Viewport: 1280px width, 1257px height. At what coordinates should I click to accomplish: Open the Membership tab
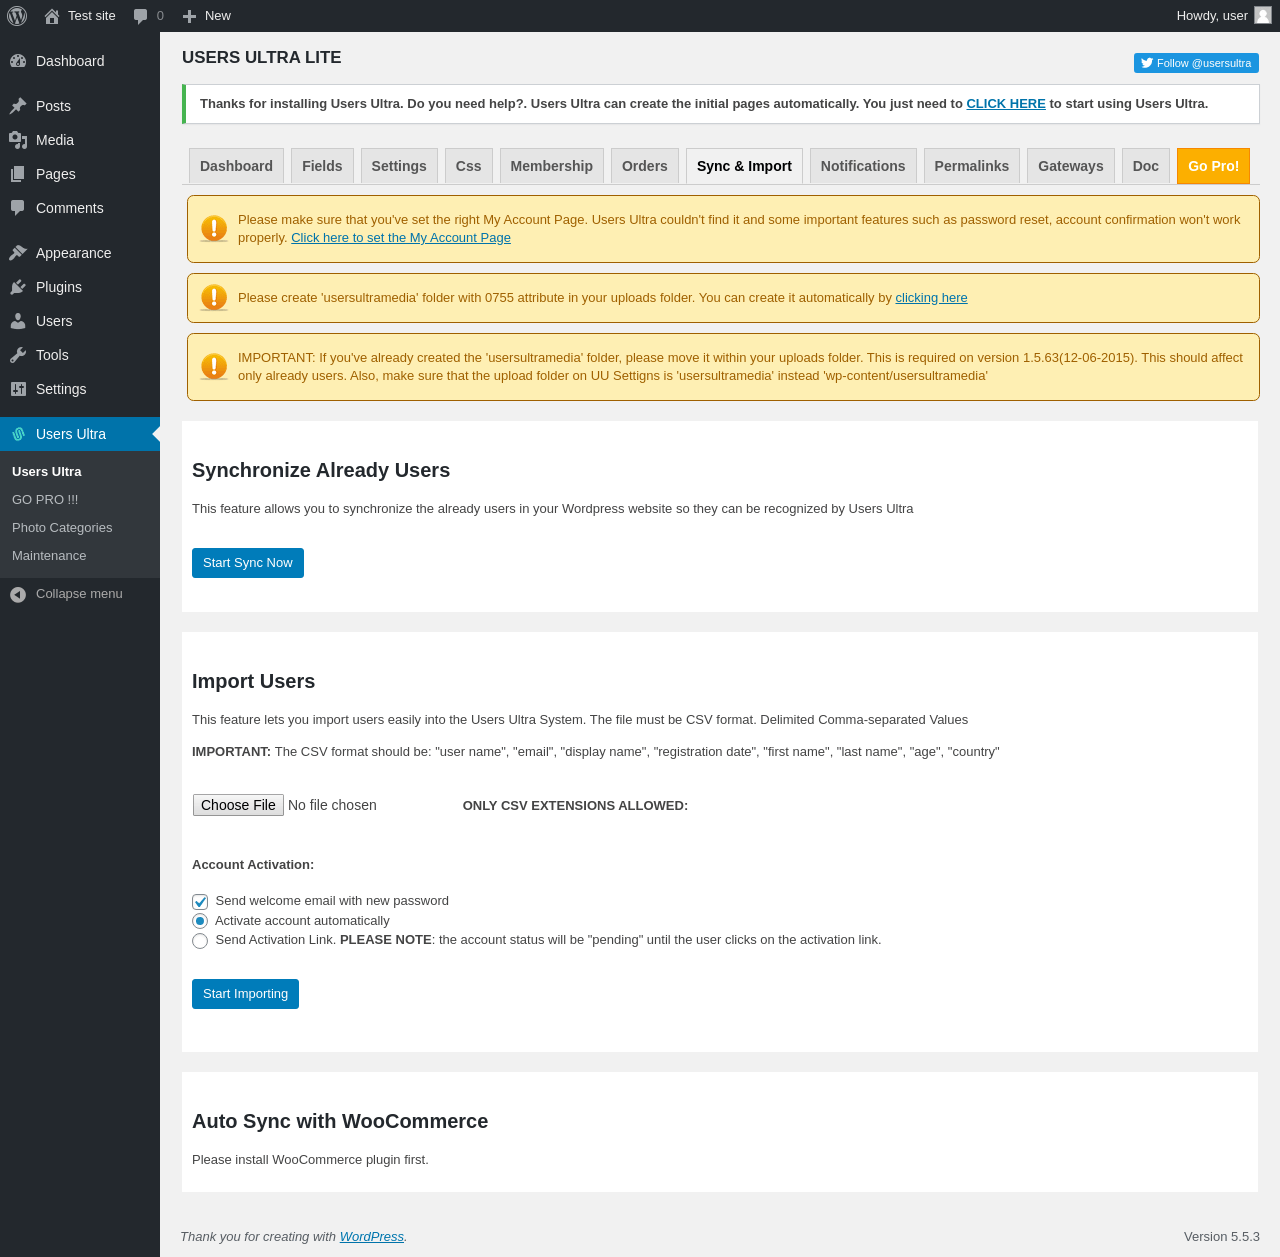tap(552, 166)
